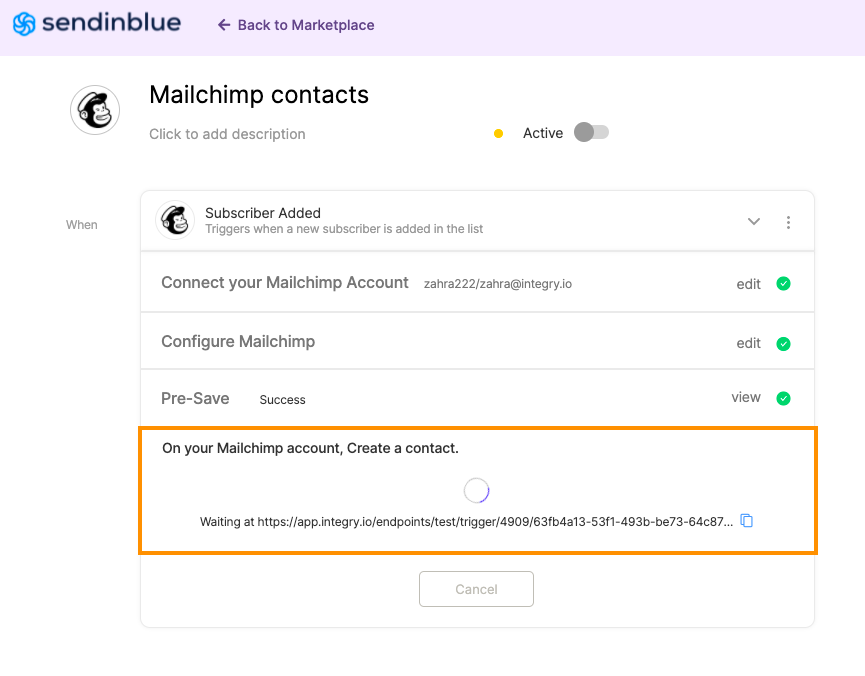This screenshot has width=865, height=676.
Task: Edit the connected Mailchimp account
Action: coord(748,284)
